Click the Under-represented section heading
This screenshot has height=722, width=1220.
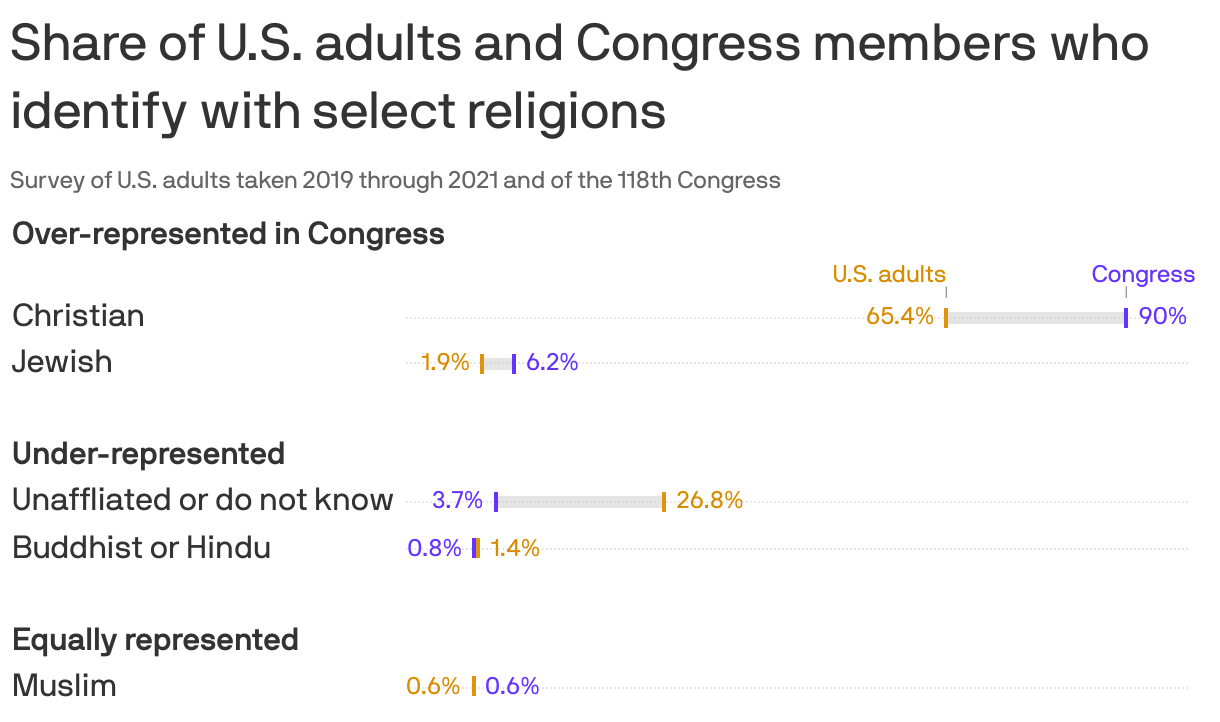click(x=148, y=454)
